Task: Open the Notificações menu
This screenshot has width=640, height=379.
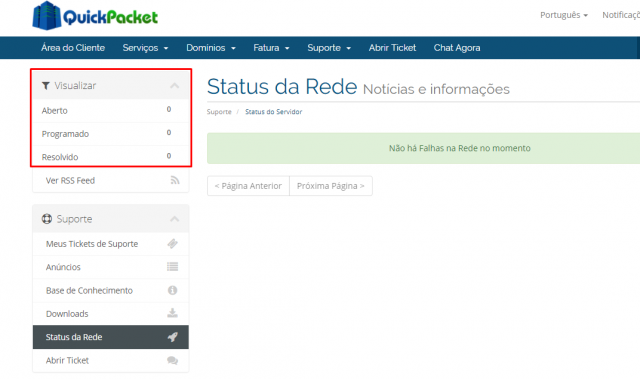Action: tap(621, 15)
